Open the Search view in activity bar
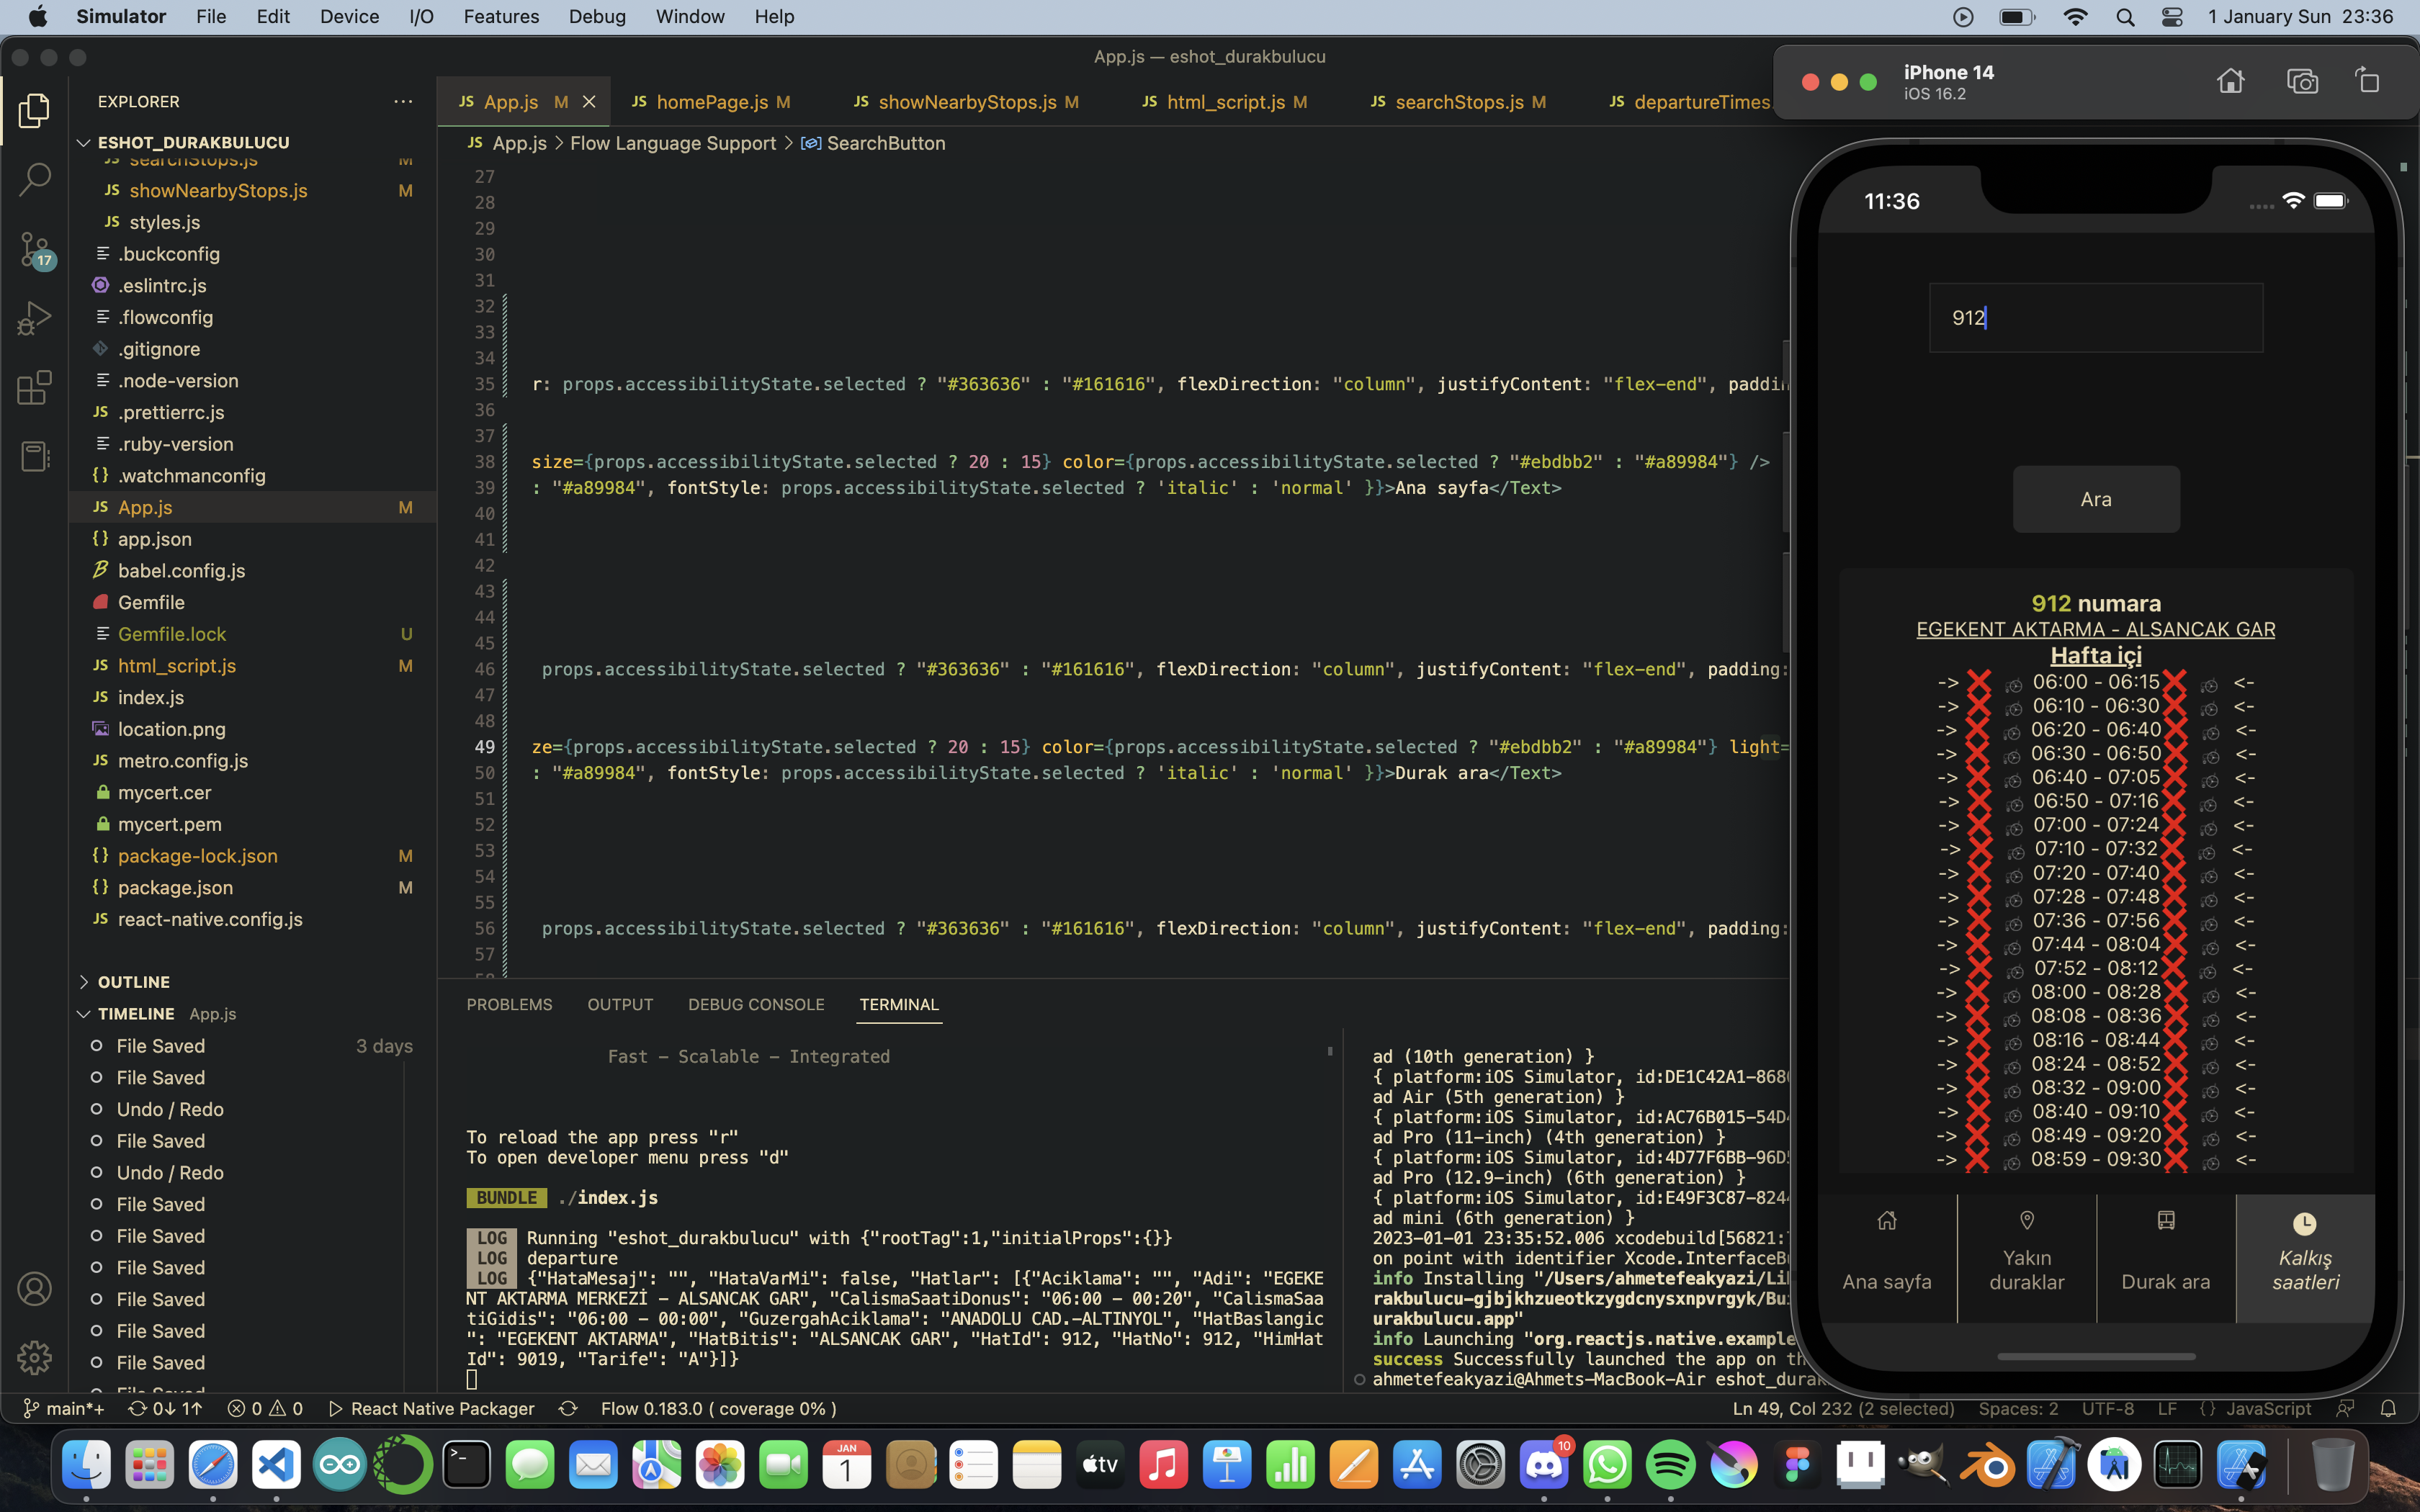The height and width of the screenshot is (1512, 2420). coord(35,179)
